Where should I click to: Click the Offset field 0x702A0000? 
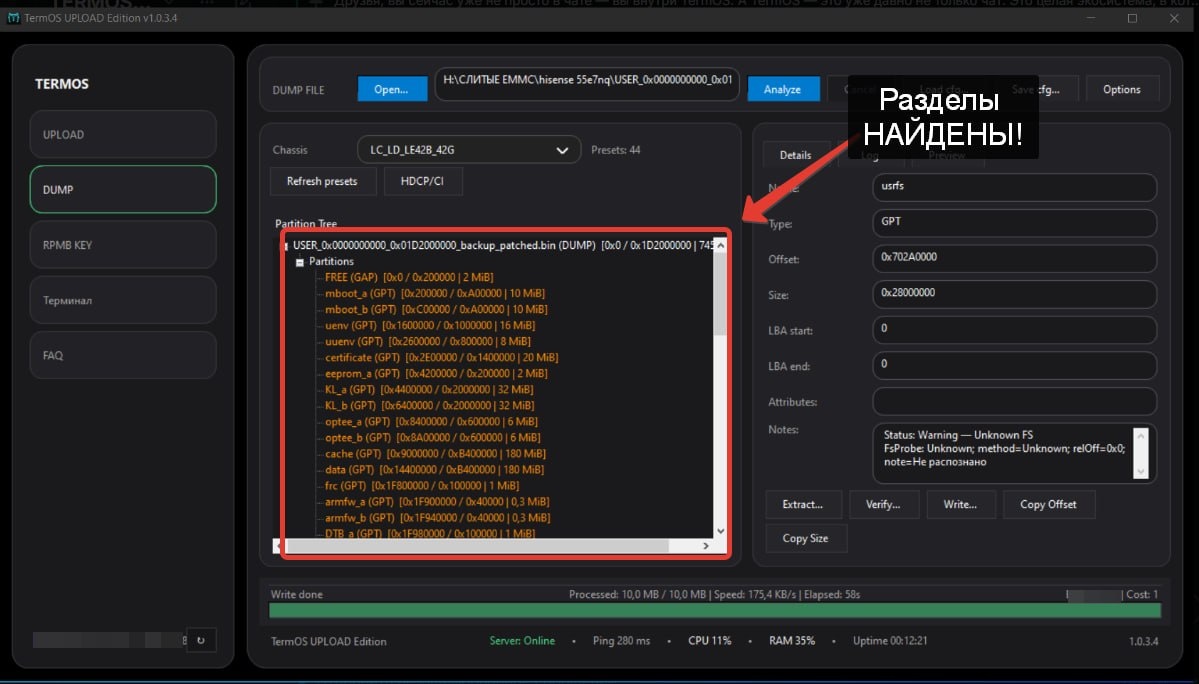point(1014,258)
